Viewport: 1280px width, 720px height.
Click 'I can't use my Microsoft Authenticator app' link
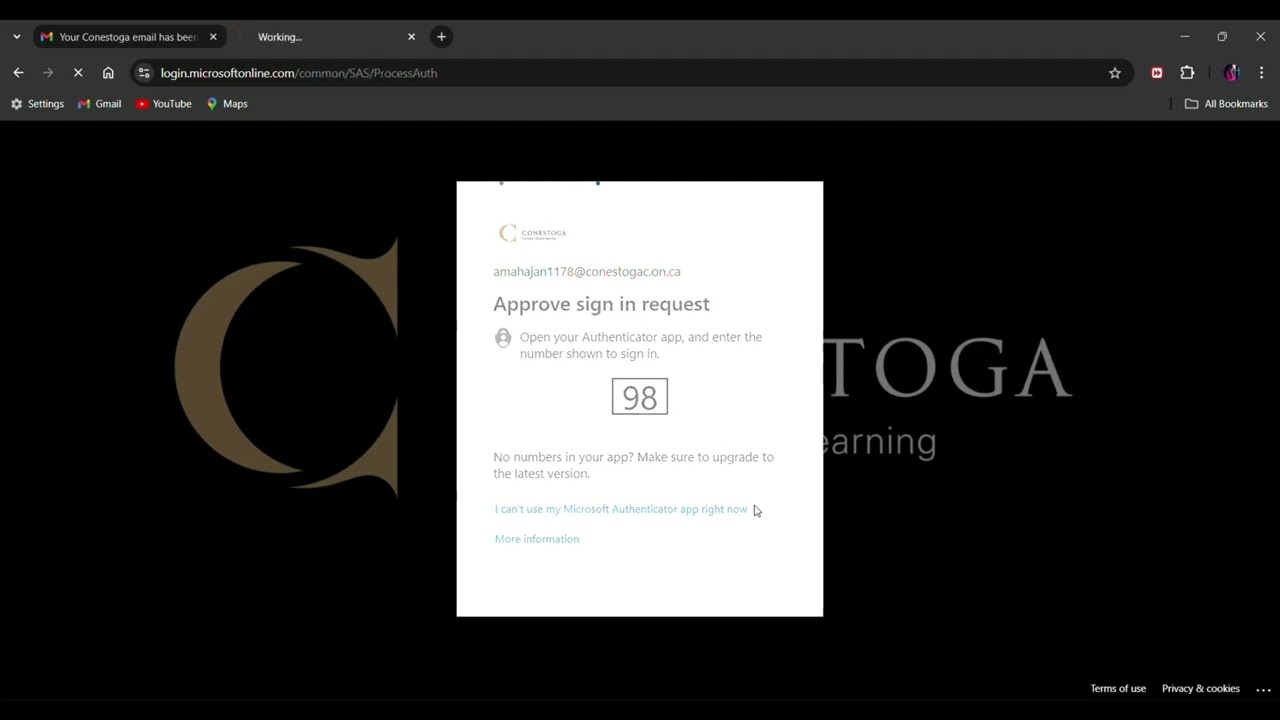tap(621, 509)
